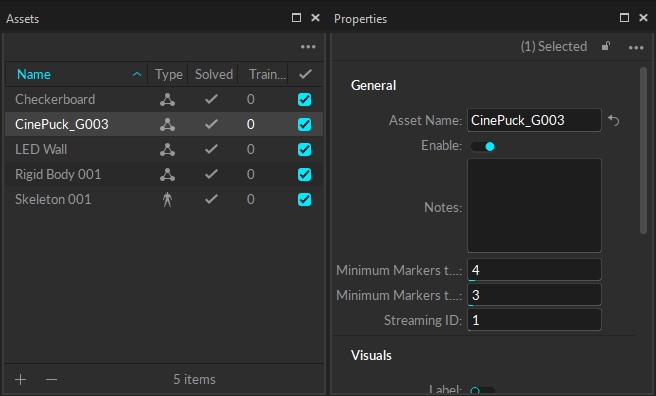Screen dimensions: 656x396
Task: Undock the Properties pane with the float icon
Action: coord(624,18)
